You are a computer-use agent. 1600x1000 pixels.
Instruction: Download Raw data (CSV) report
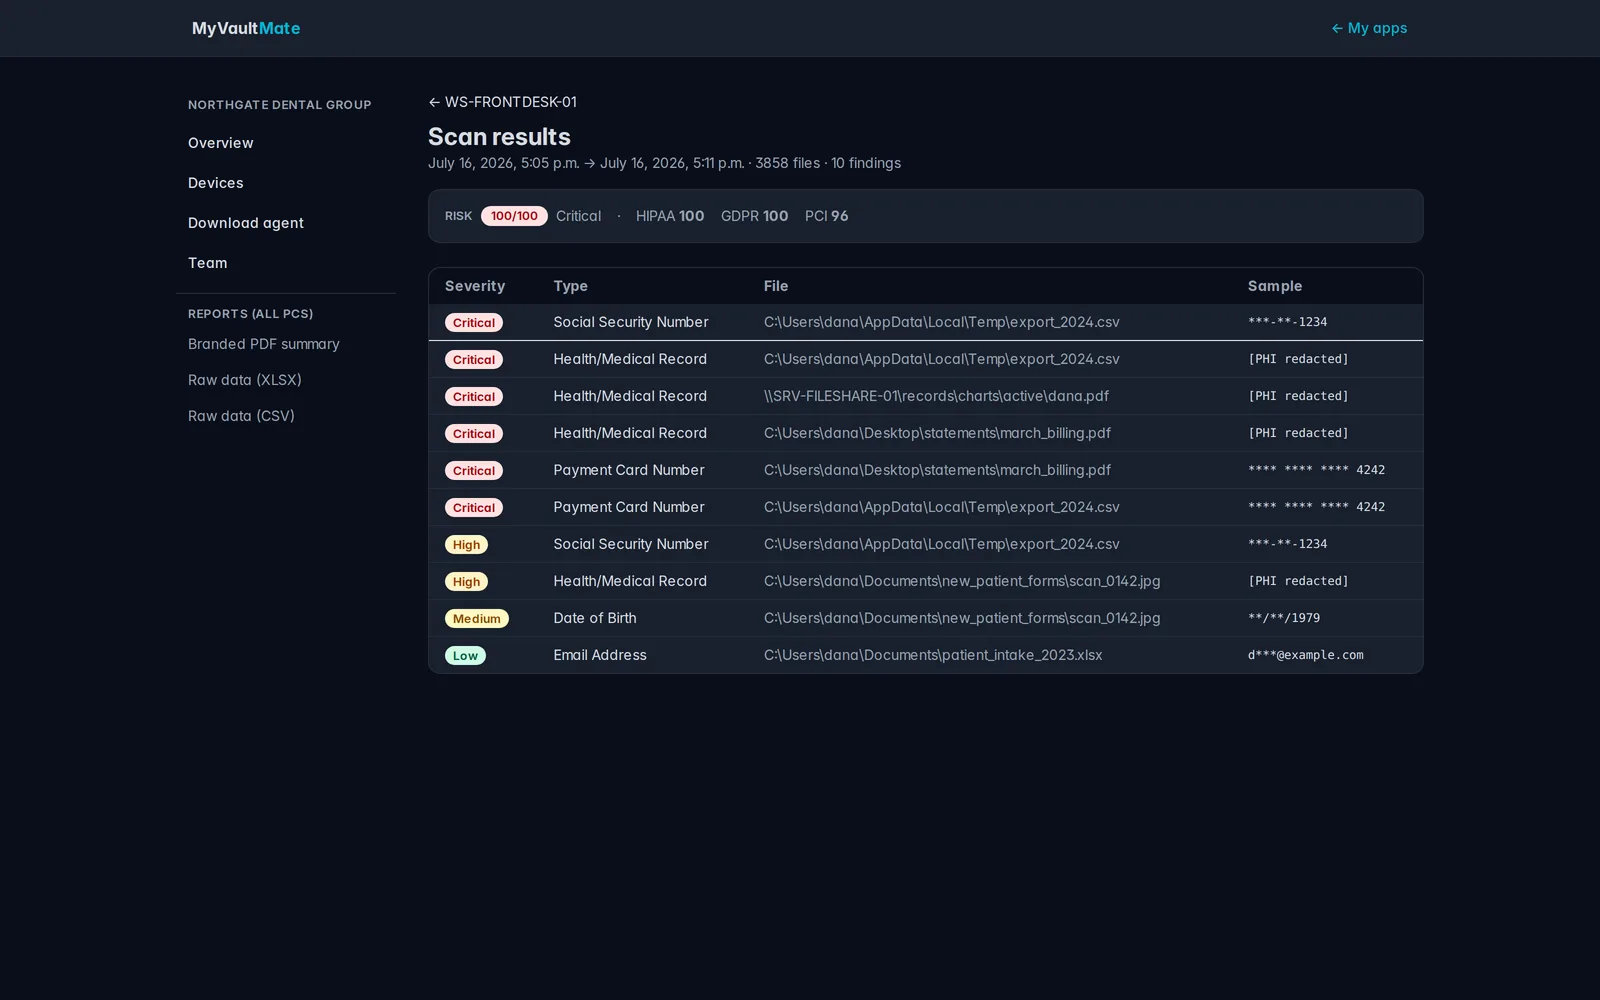click(x=241, y=416)
